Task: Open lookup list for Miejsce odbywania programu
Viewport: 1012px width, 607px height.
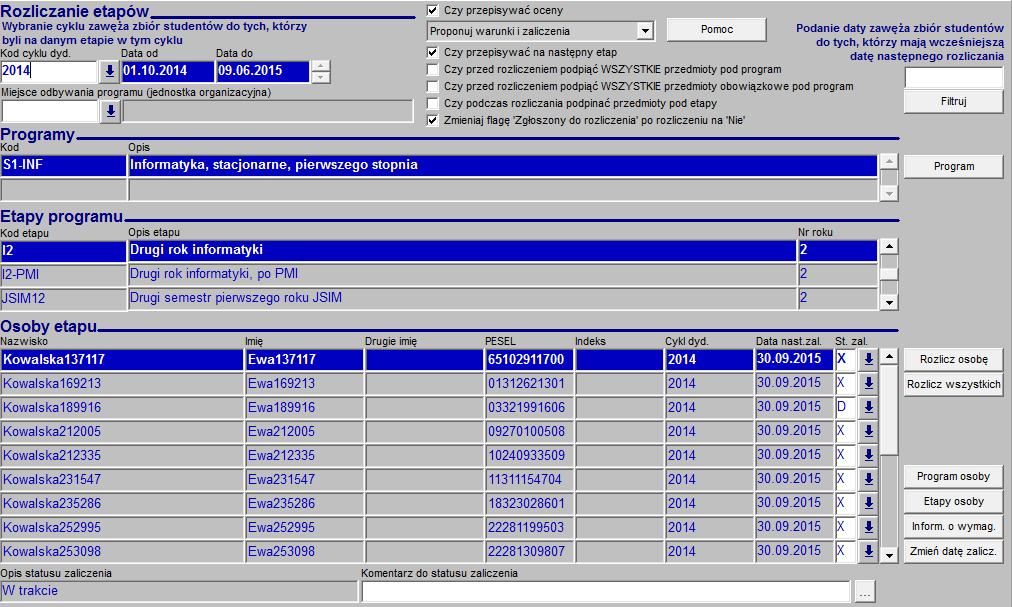Action: [110, 112]
